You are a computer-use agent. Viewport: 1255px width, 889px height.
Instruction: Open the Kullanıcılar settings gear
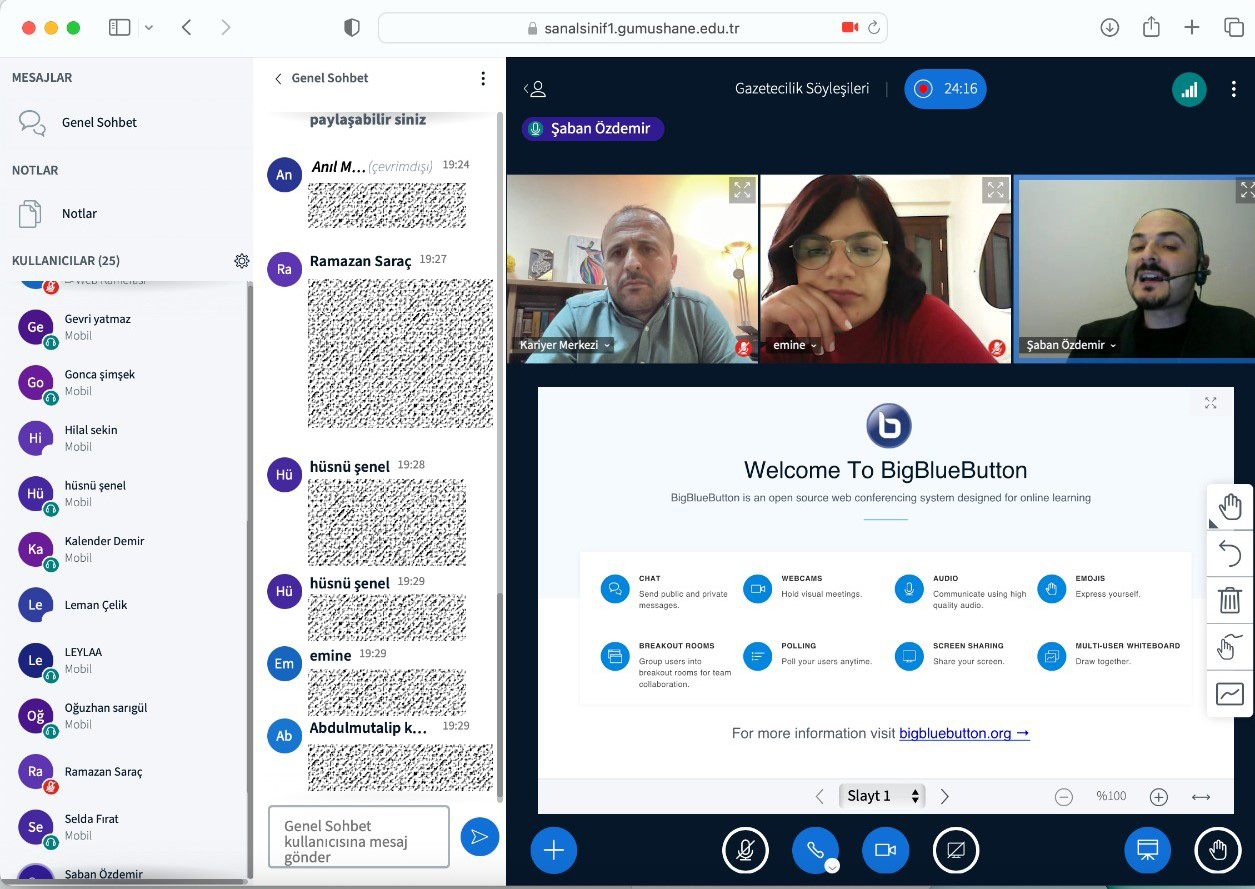[242, 261]
